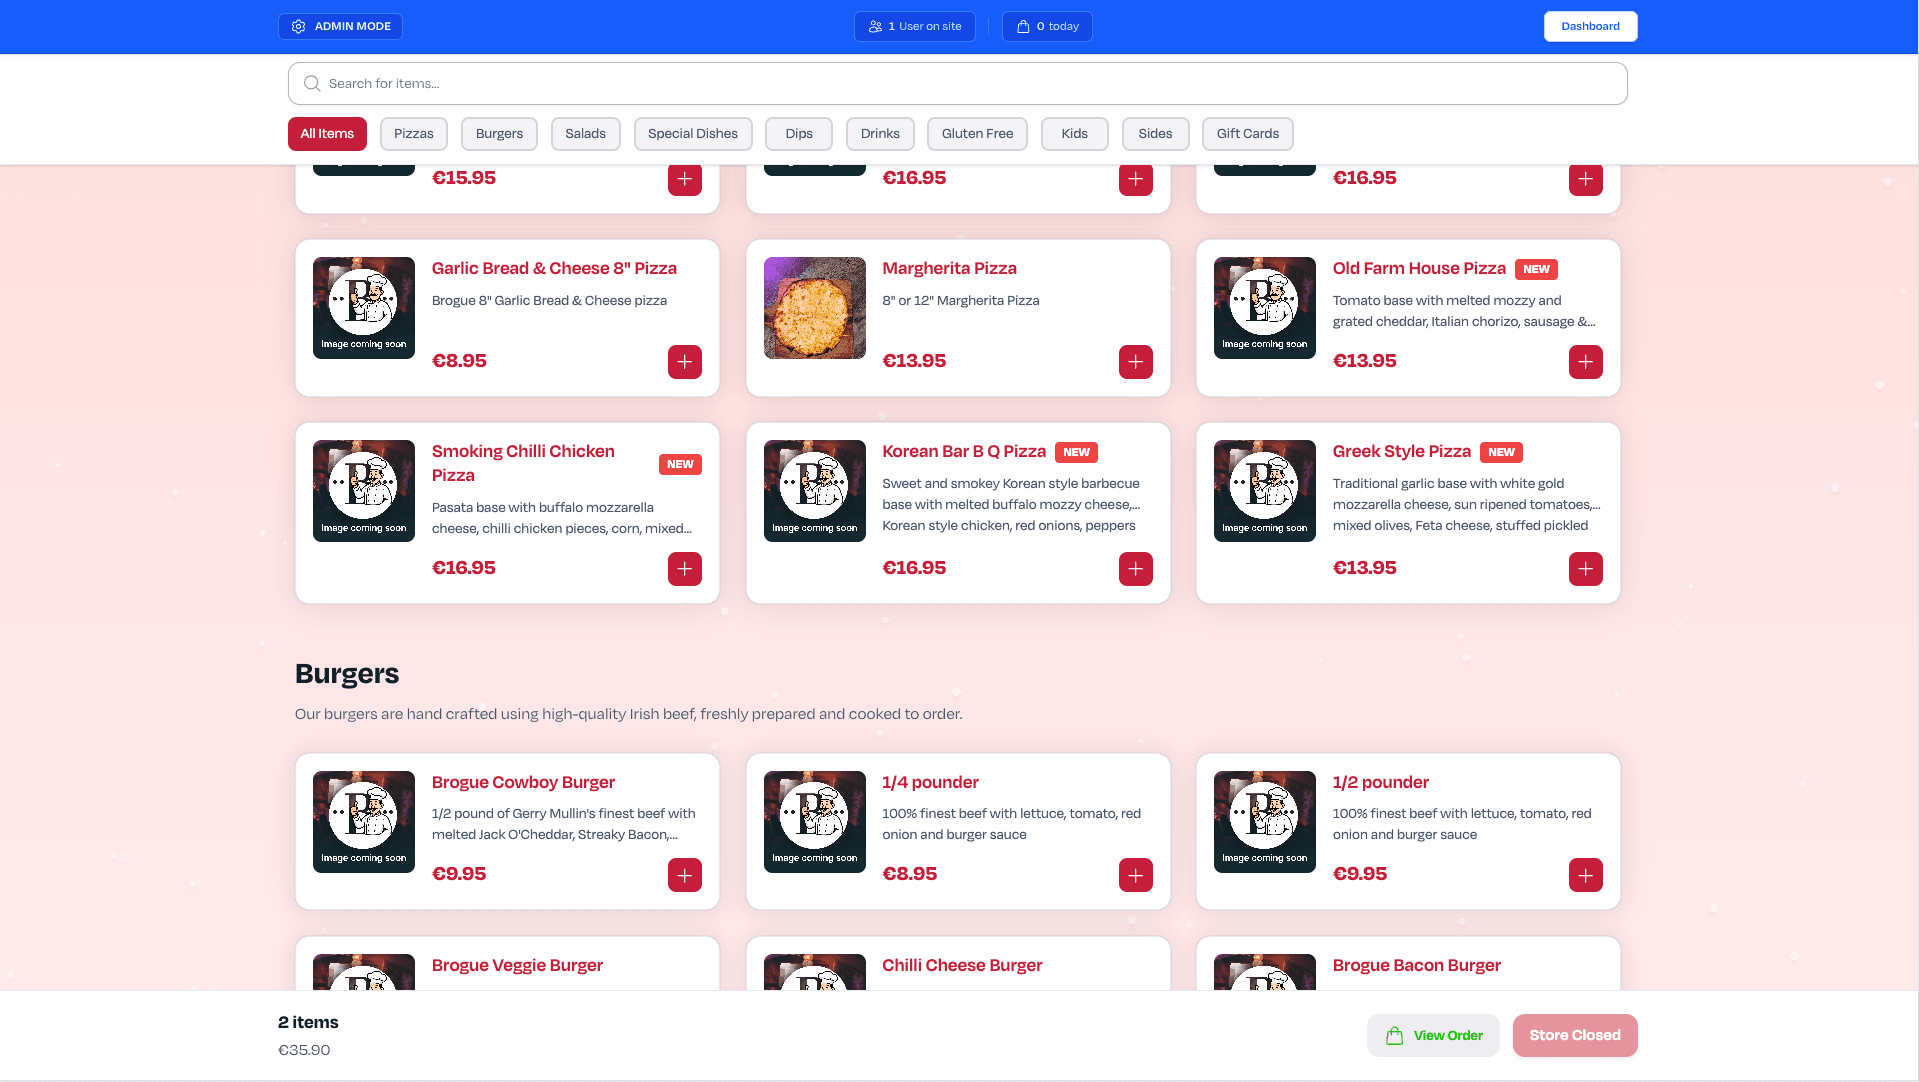
Task: Click Garlic Bread & Cheese pizza placeholder image
Action: coord(364,308)
